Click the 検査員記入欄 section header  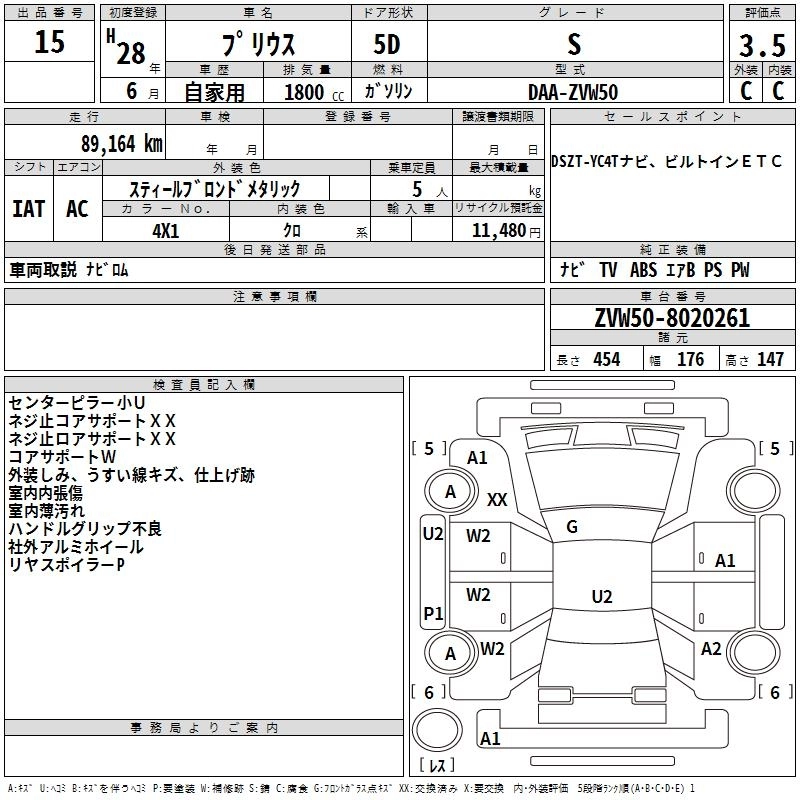click(x=204, y=385)
